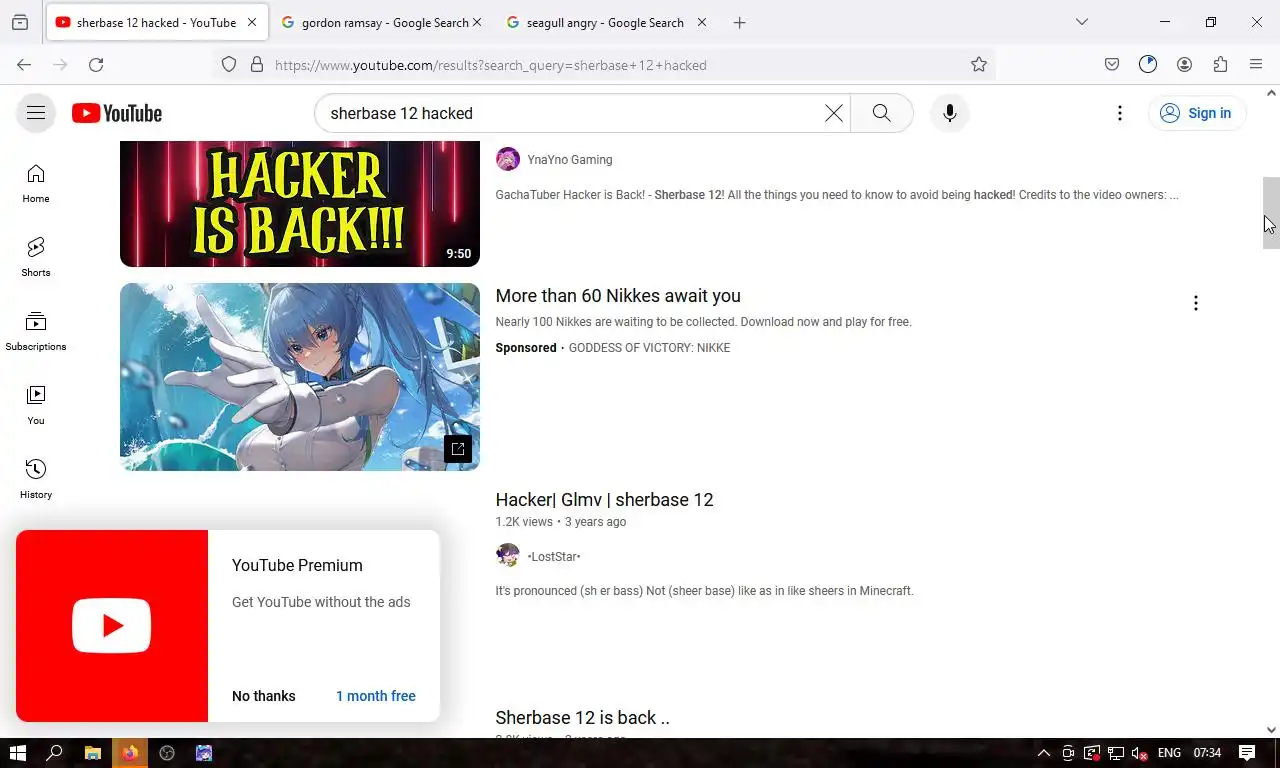The width and height of the screenshot is (1280, 768).
Task: Play the HACKER IS BACK thumbnail video
Action: [x=300, y=204]
